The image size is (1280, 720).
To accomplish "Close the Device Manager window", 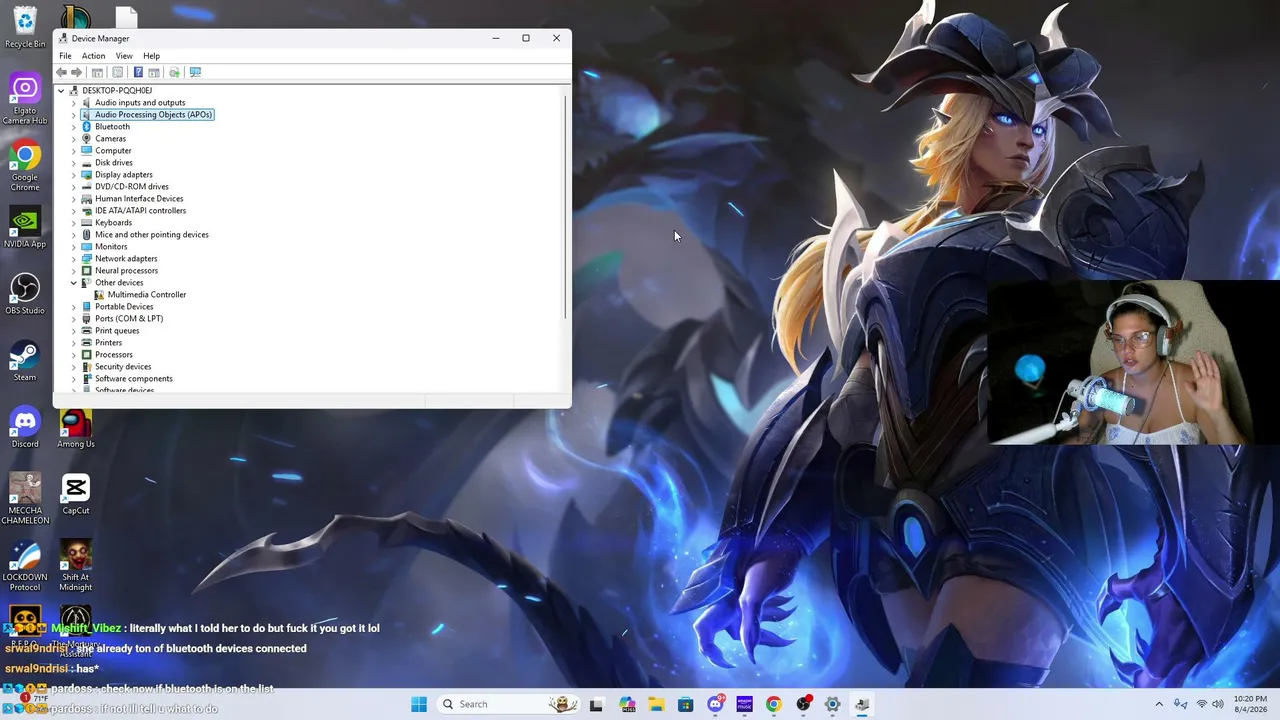I will pos(556,38).
